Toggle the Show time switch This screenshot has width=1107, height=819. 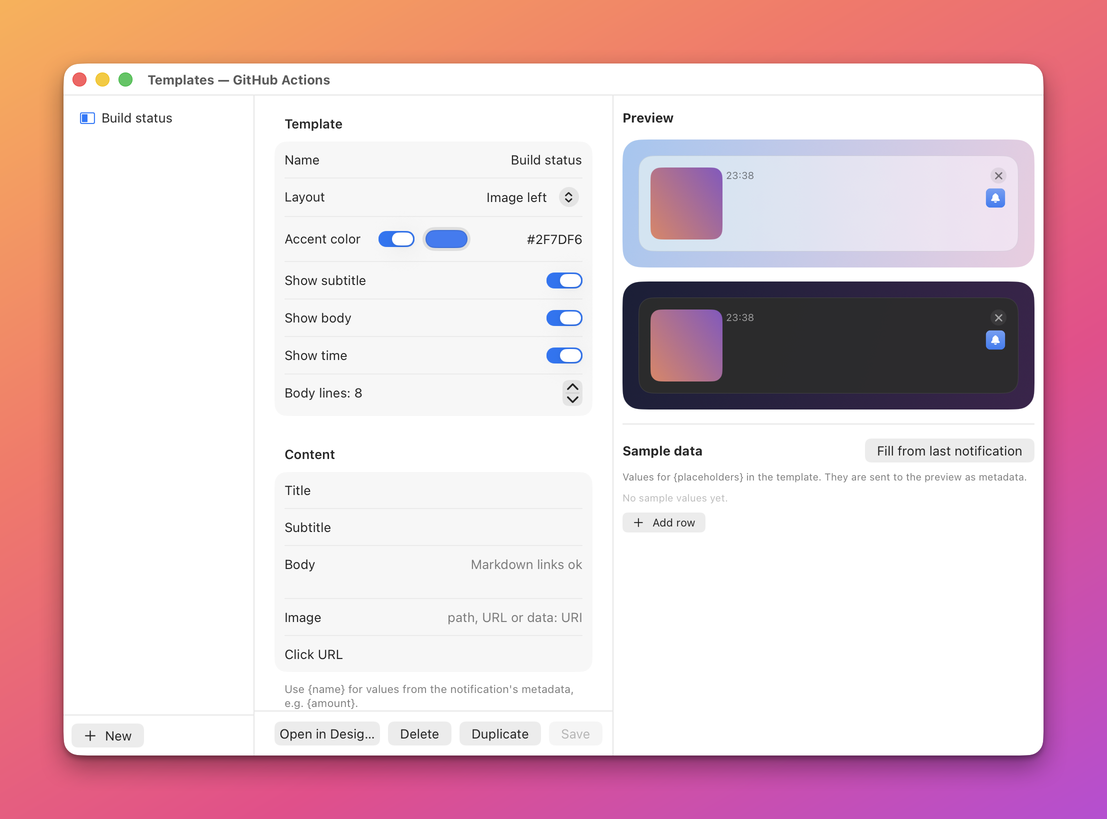(564, 355)
